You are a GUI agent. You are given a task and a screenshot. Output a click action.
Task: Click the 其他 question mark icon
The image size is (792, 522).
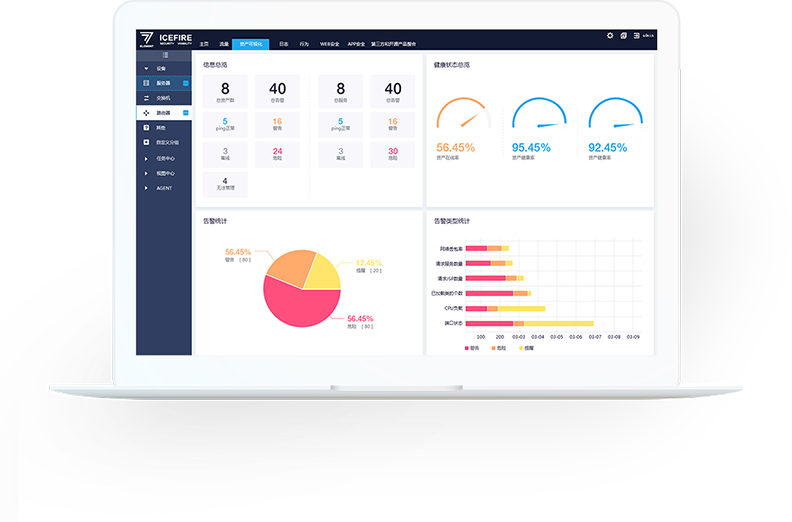(146, 128)
